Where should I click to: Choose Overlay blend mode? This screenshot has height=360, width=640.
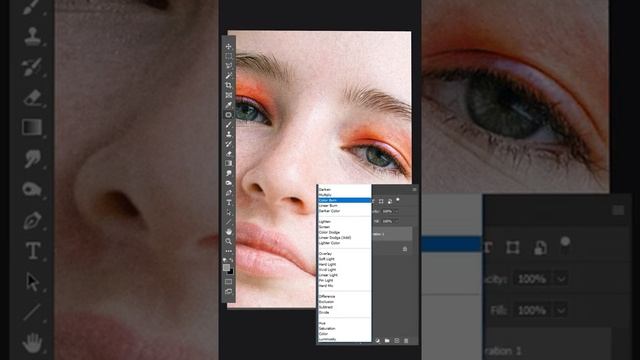325,254
